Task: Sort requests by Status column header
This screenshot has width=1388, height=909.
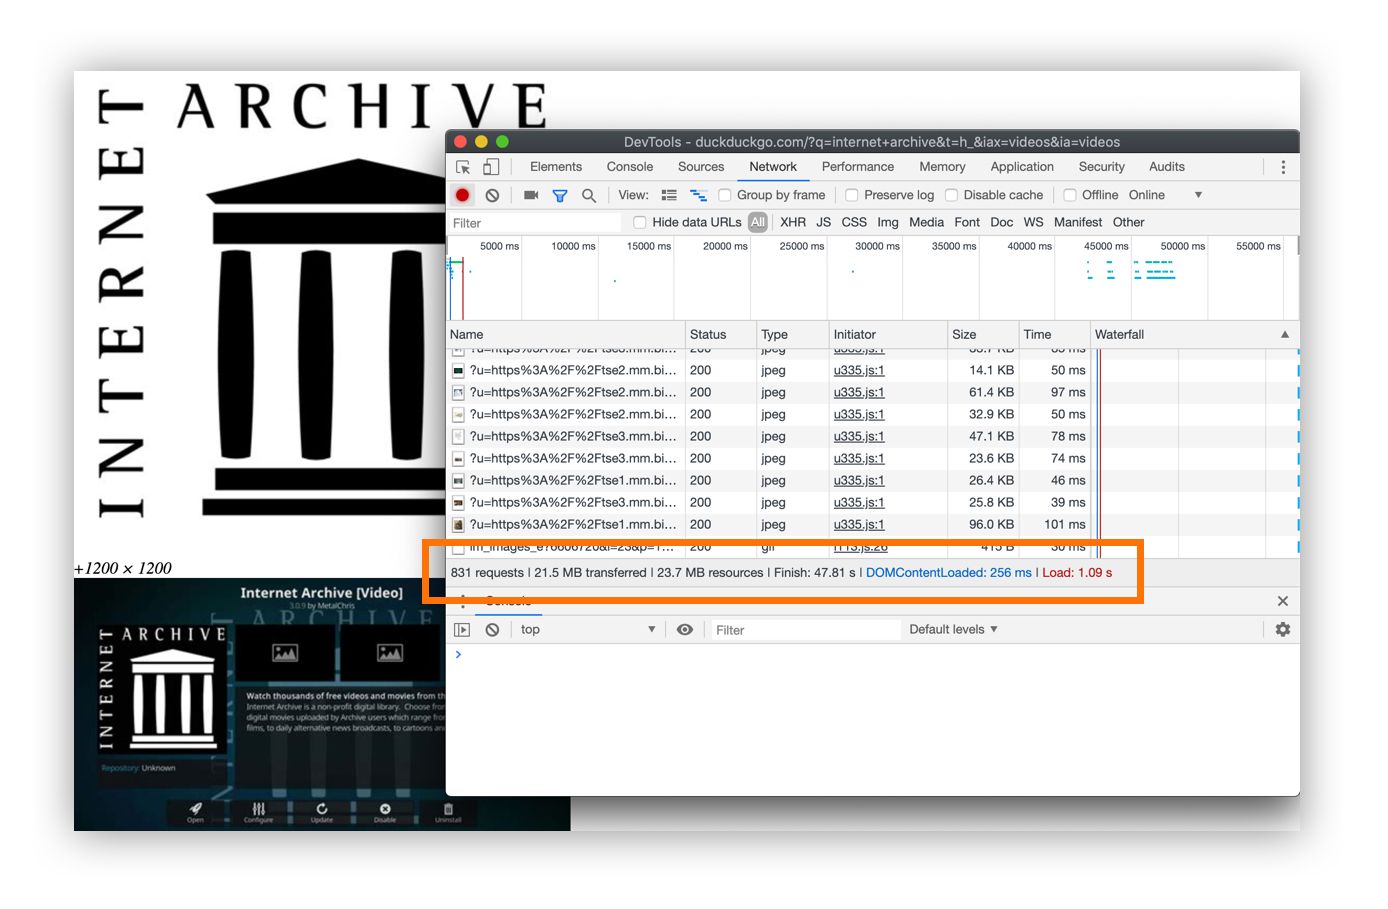Action: [x=720, y=335]
